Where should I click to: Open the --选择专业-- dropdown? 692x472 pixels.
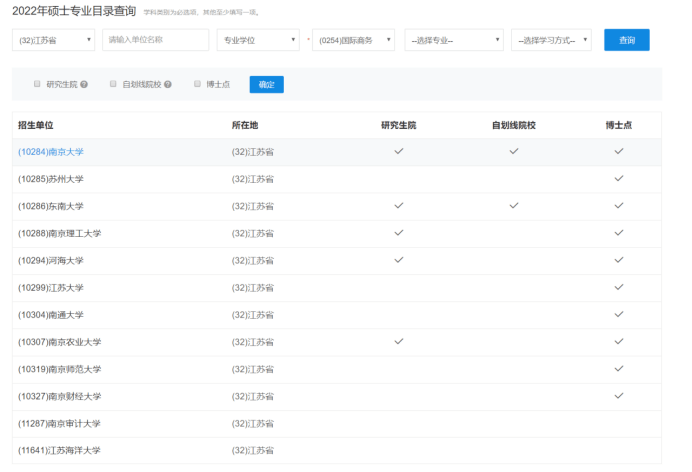[454, 40]
